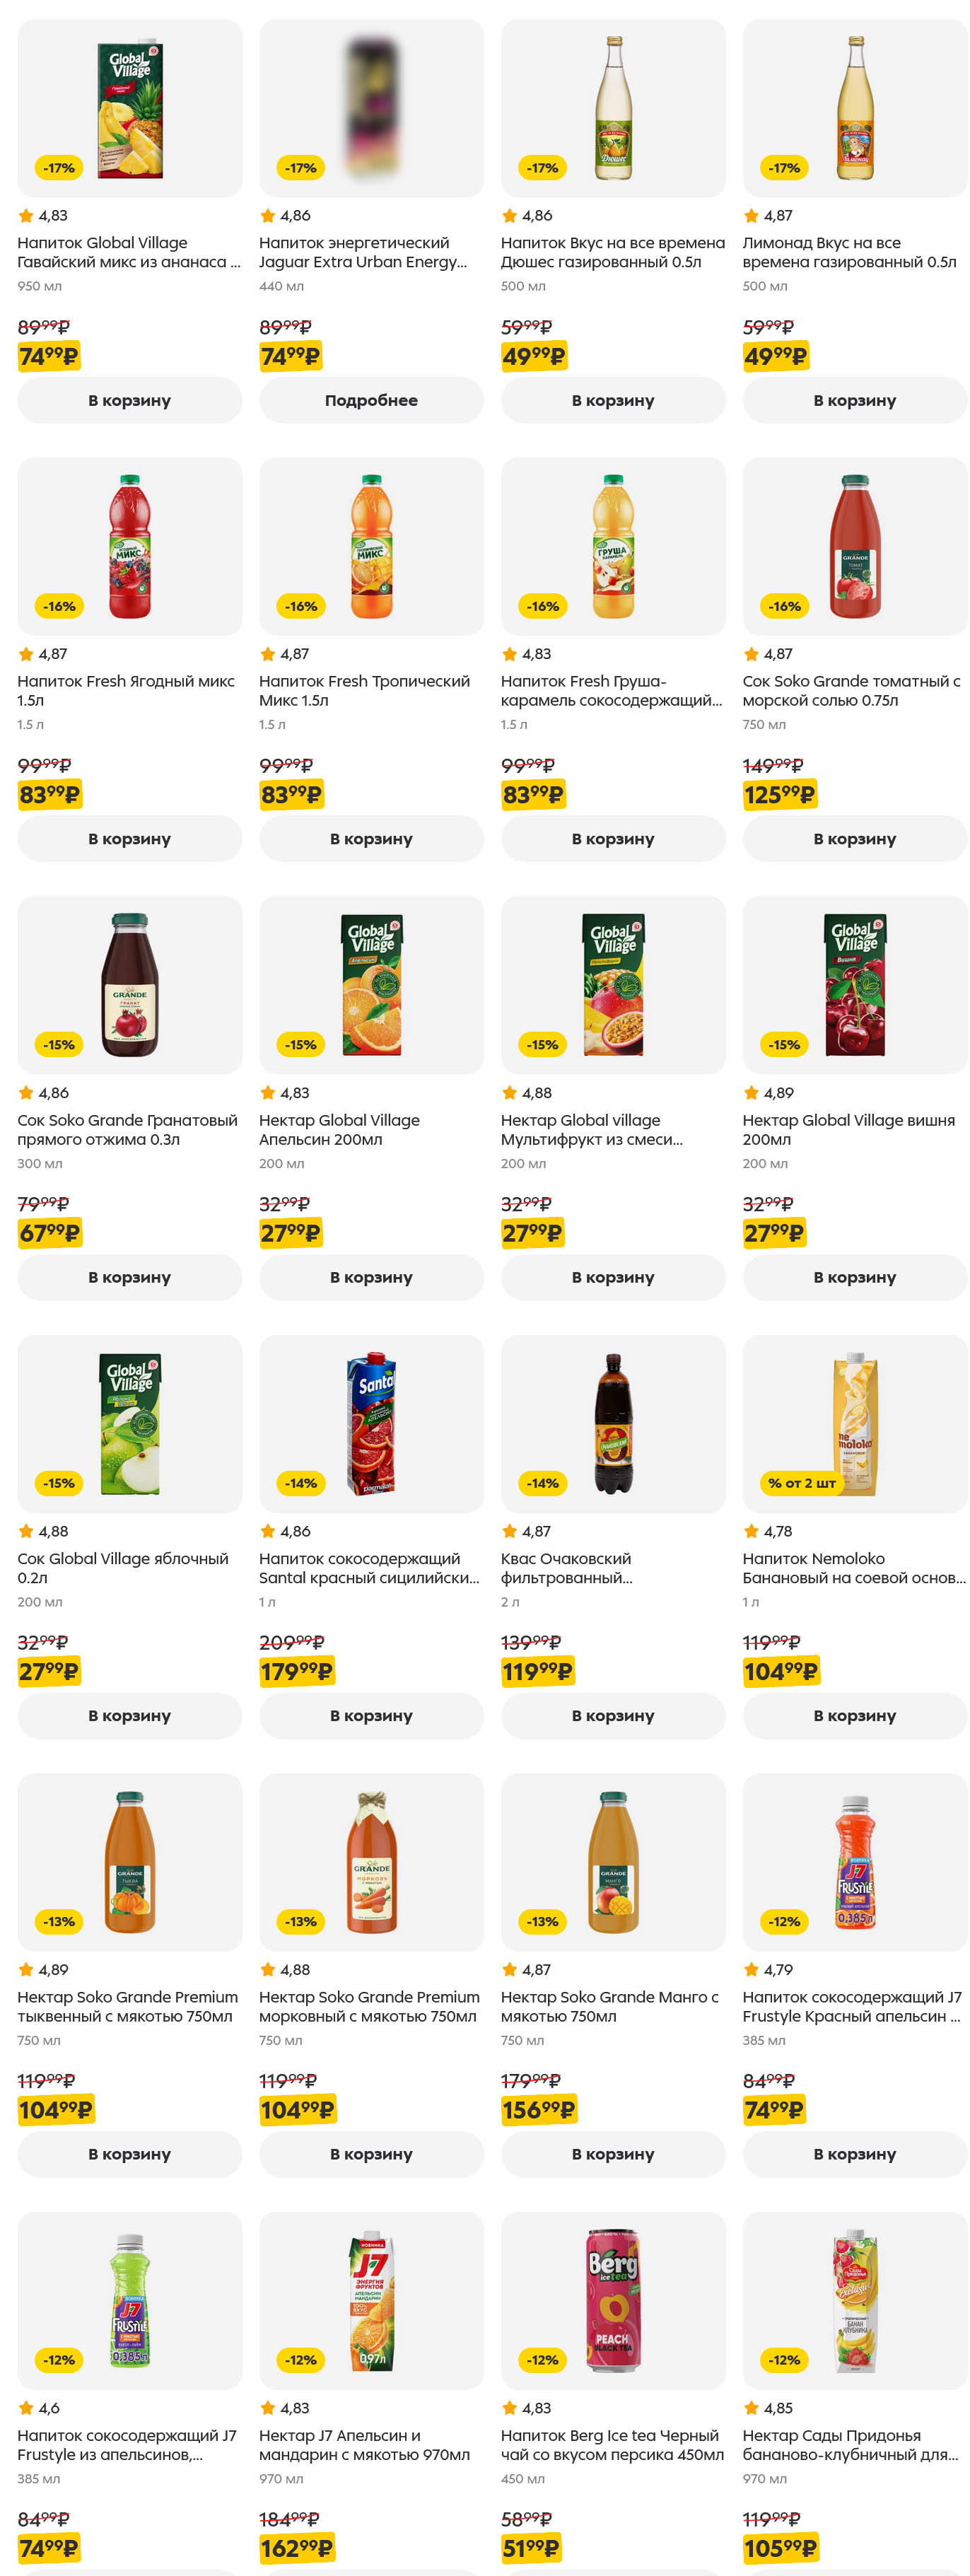
Task: Click the -16% badge on Soko Grande томатный
Action: click(x=784, y=606)
